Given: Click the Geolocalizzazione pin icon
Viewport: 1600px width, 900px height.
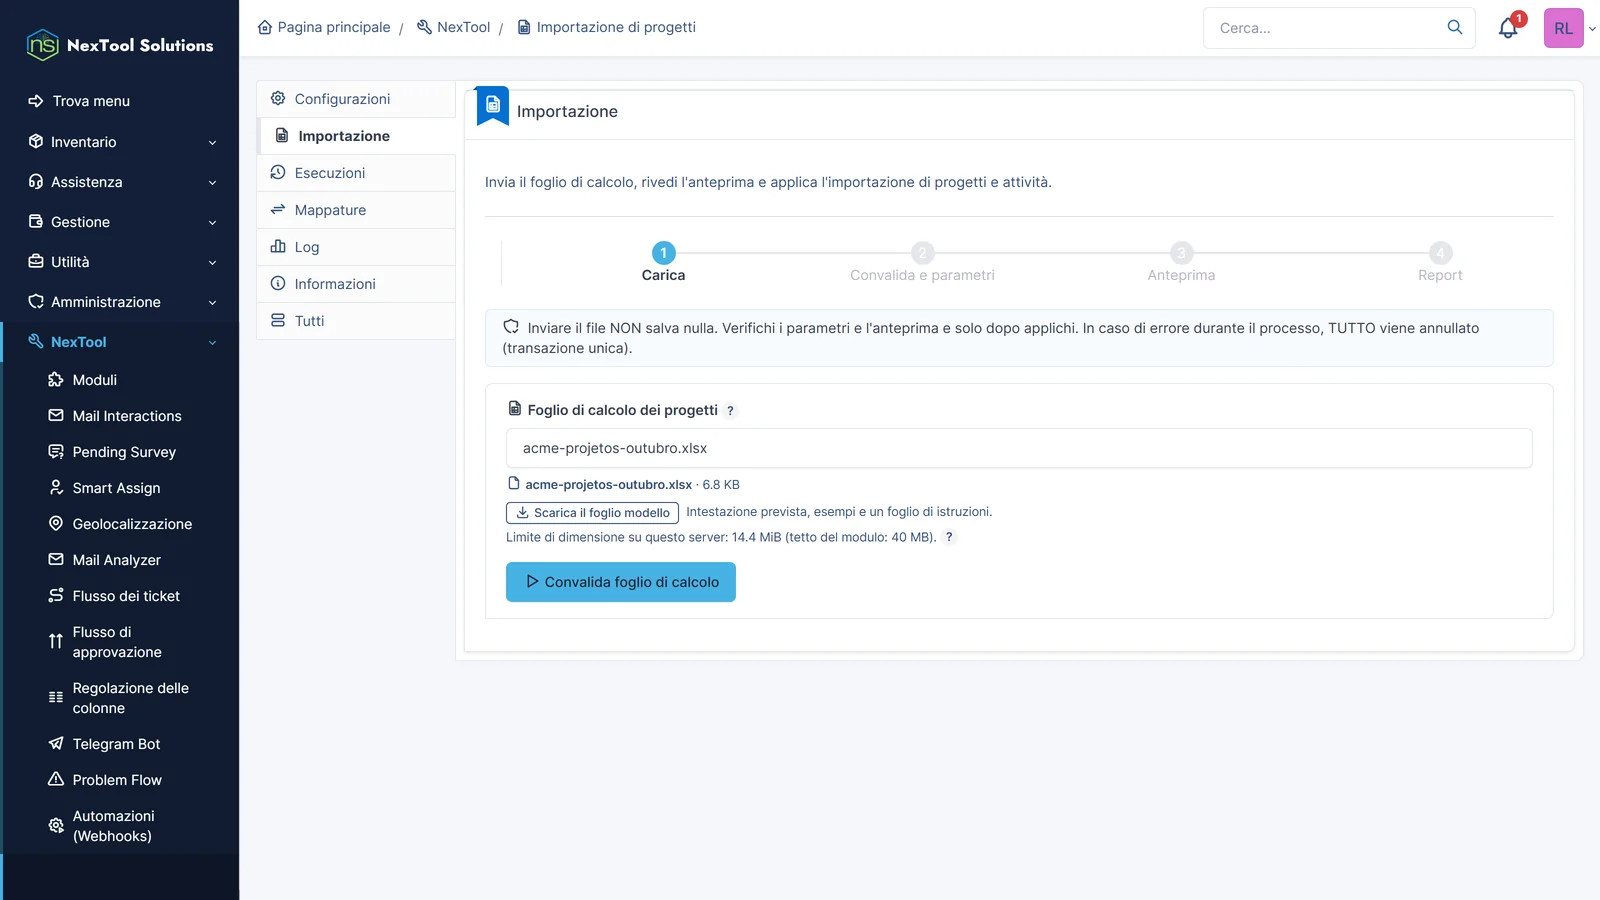Looking at the screenshot, I should (56, 524).
